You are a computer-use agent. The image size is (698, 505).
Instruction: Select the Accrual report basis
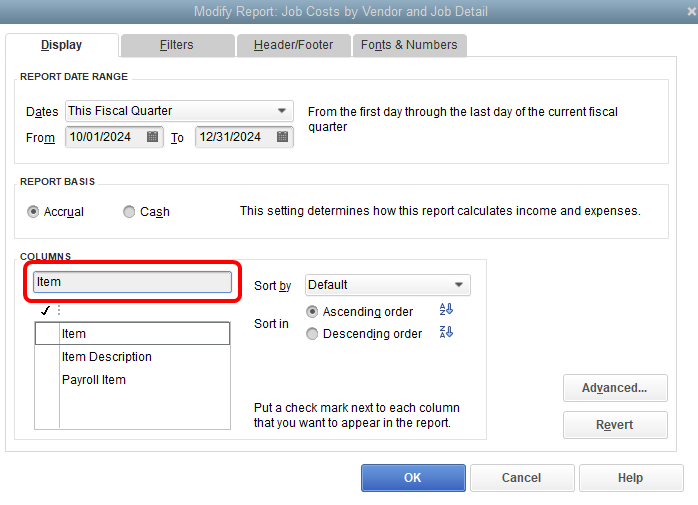click(x=33, y=212)
